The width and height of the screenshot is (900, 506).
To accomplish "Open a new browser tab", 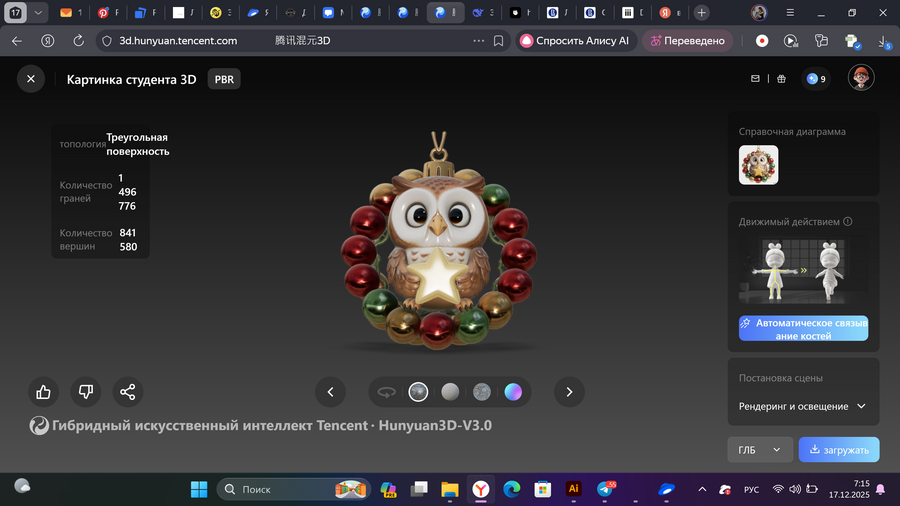I will (702, 13).
